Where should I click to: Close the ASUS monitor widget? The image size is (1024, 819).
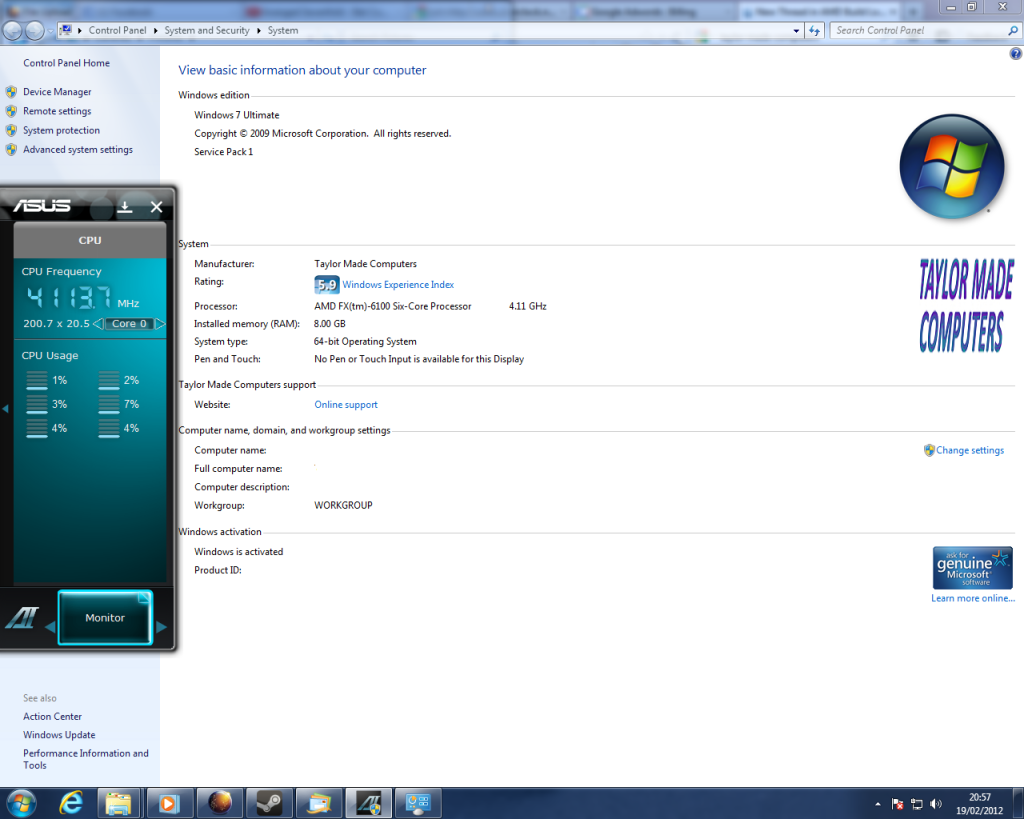click(x=156, y=207)
